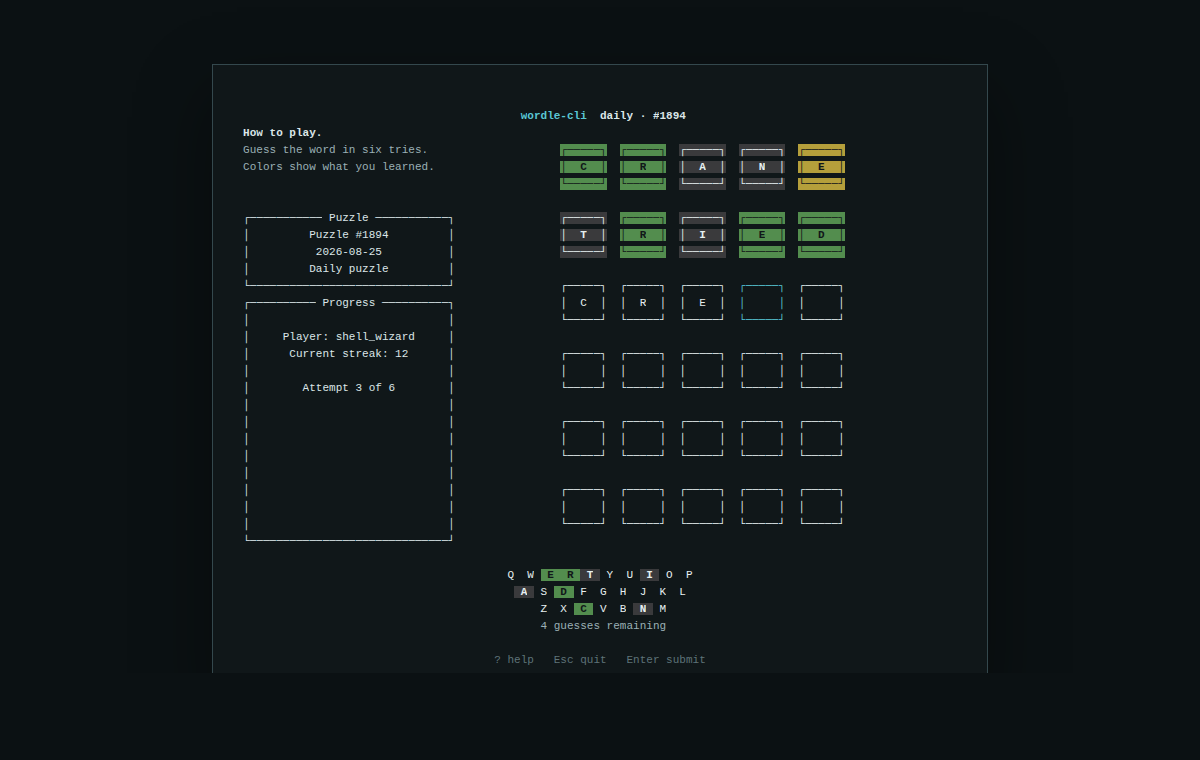Click the '4 guesses remaining' status
The image size is (1200, 760).
(603, 626)
